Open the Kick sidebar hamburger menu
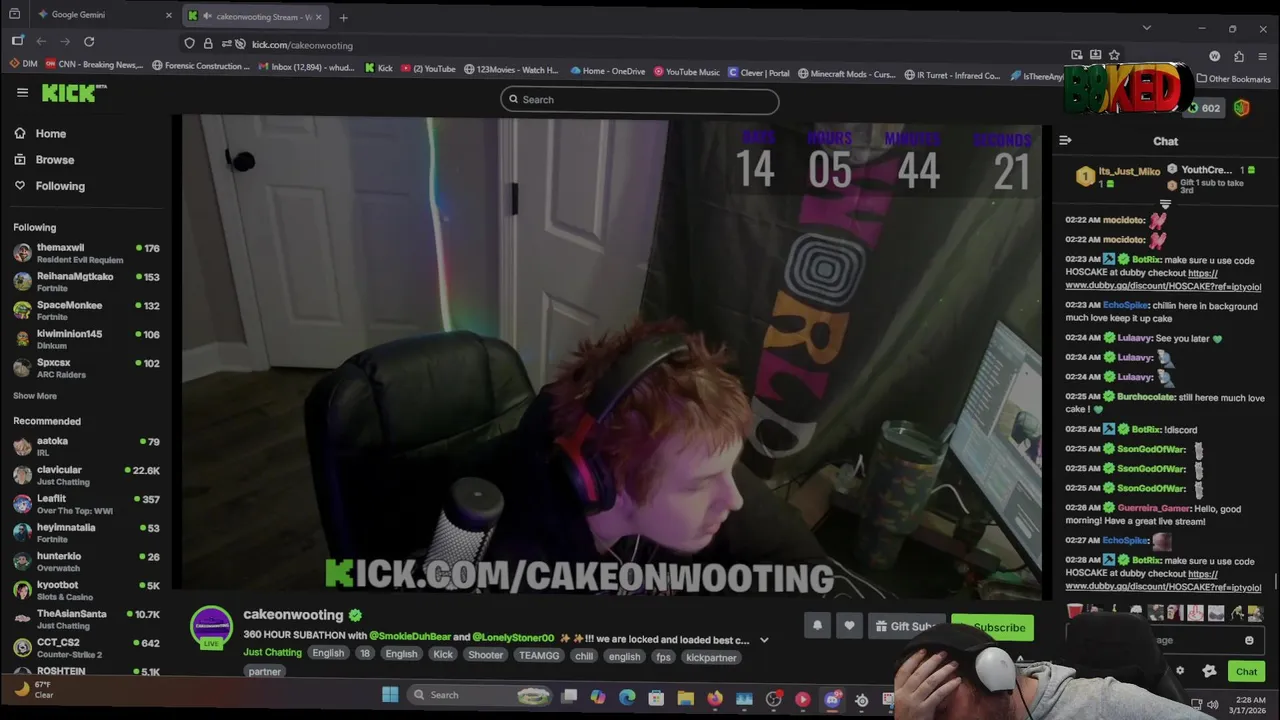This screenshot has width=1280, height=720. 22,92
